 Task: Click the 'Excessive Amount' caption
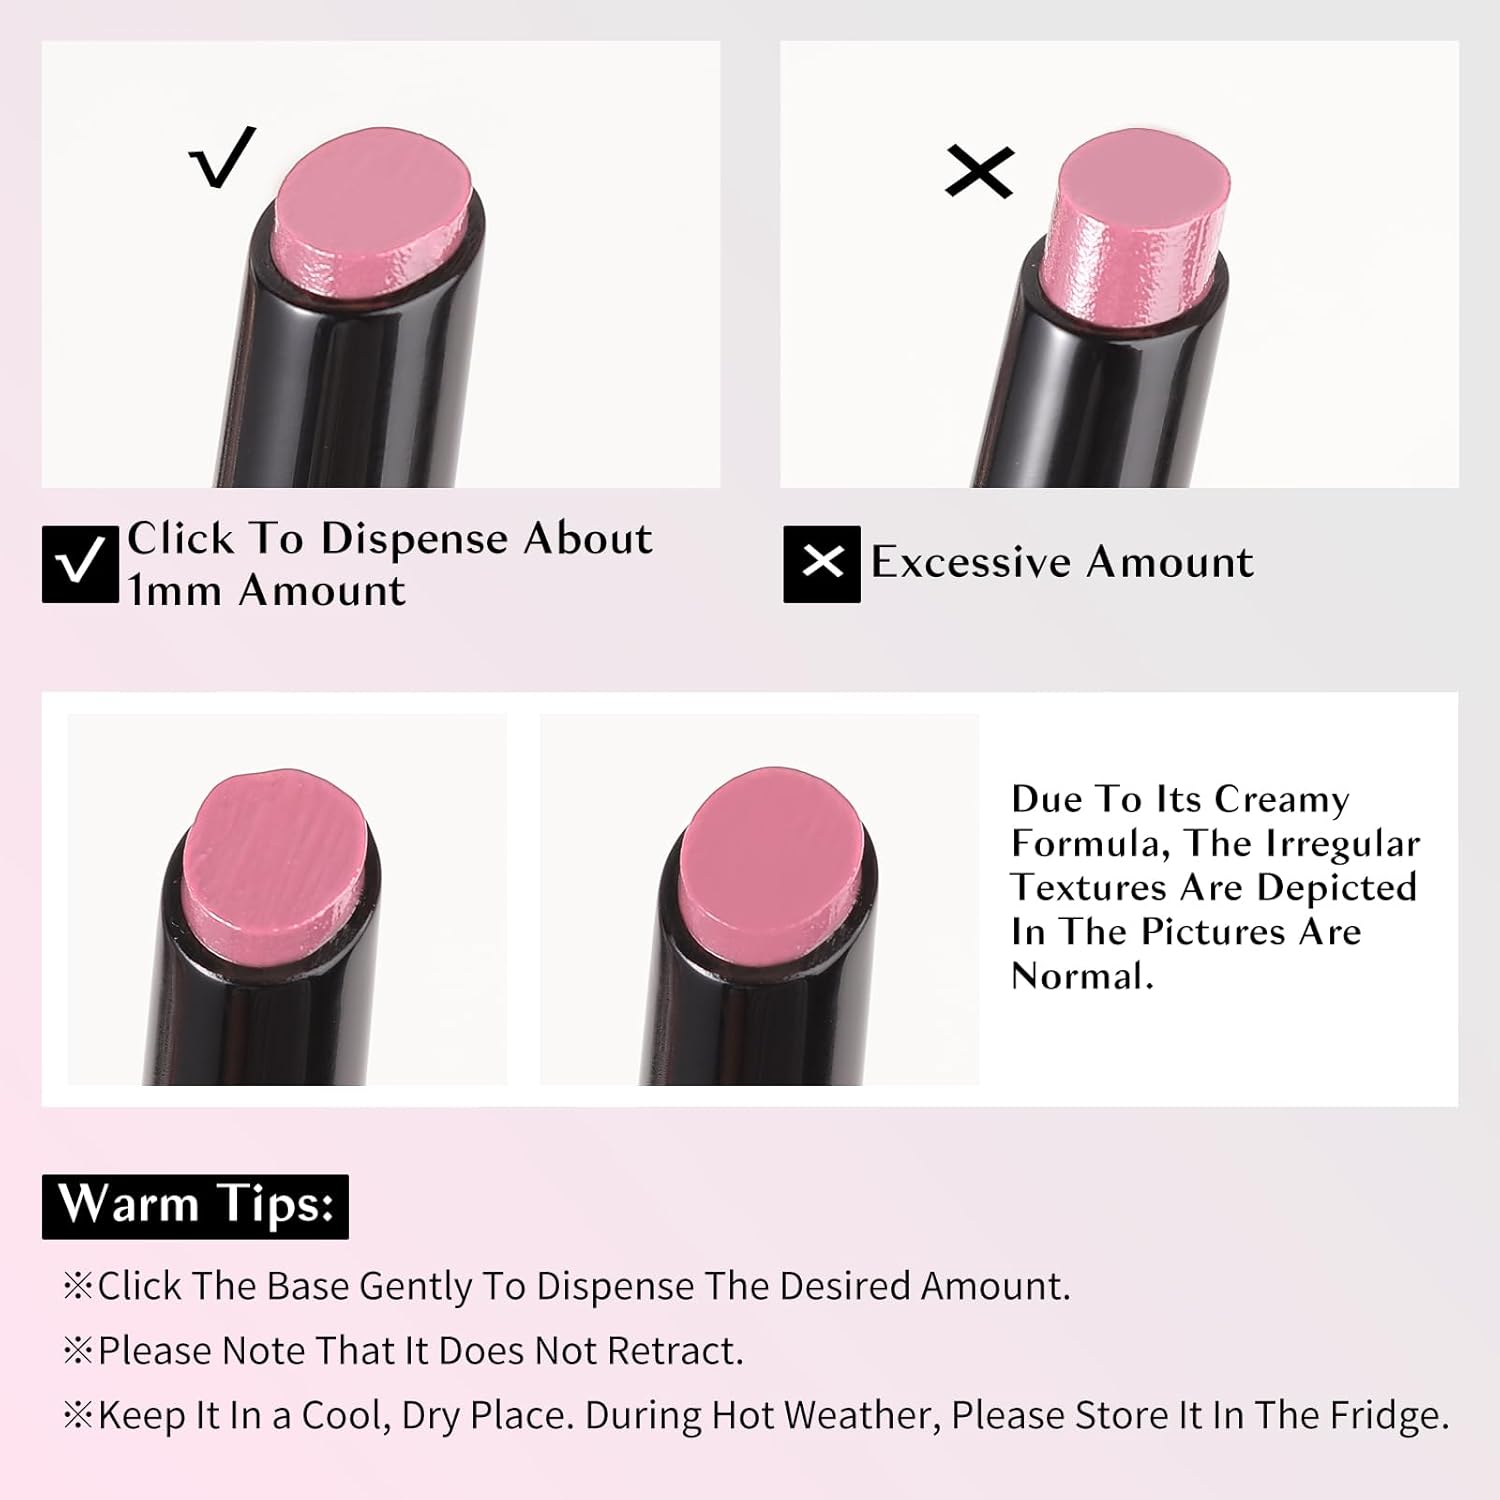(x=1062, y=562)
